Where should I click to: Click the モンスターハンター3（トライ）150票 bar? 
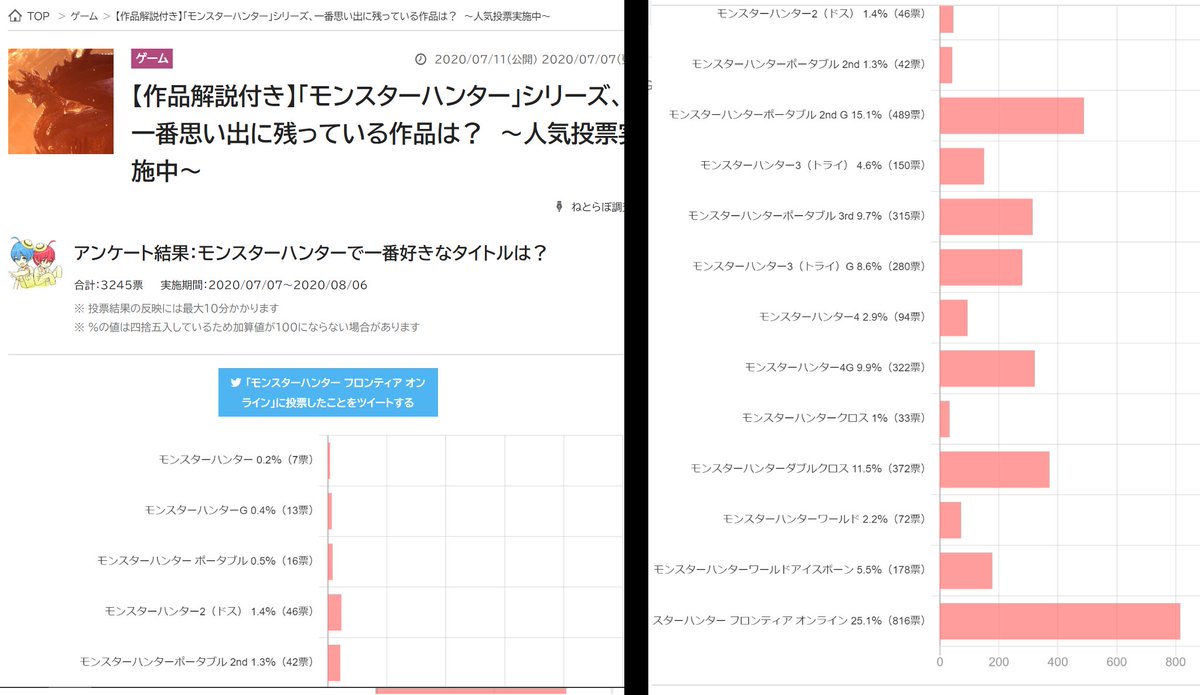962,166
